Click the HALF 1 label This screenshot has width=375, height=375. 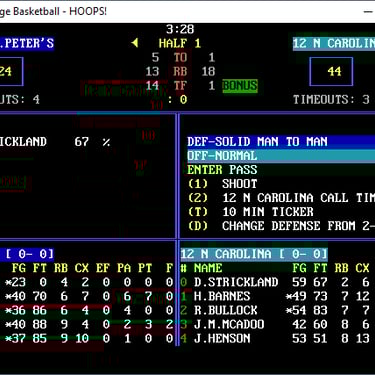[x=180, y=43]
